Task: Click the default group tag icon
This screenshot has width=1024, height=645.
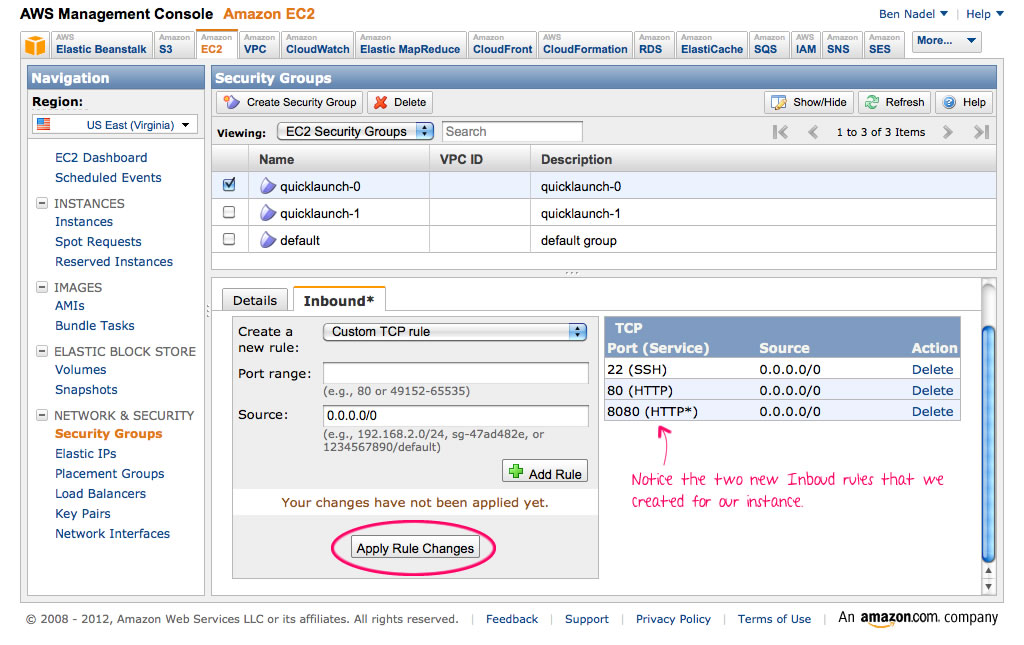Action: tap(268, 240)
